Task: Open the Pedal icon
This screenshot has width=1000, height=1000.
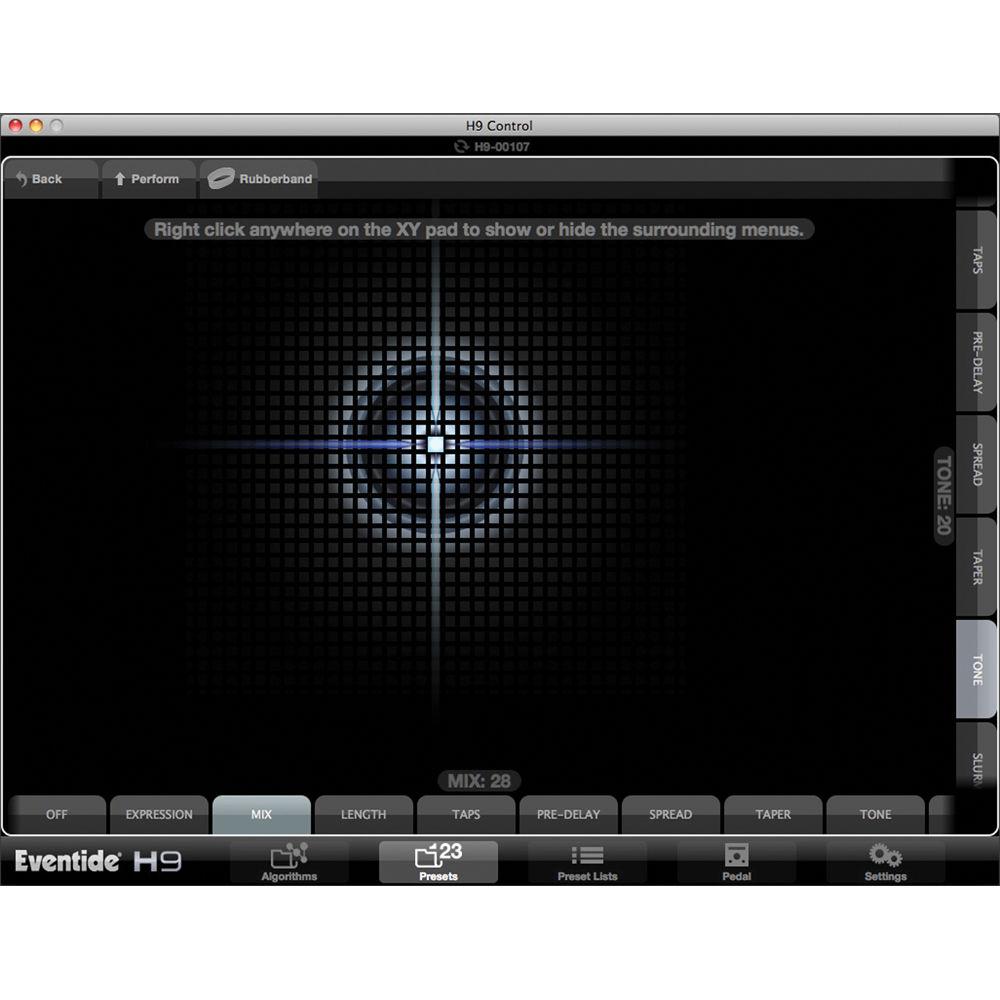Action: pyautogui.click(x=736, y=856)
